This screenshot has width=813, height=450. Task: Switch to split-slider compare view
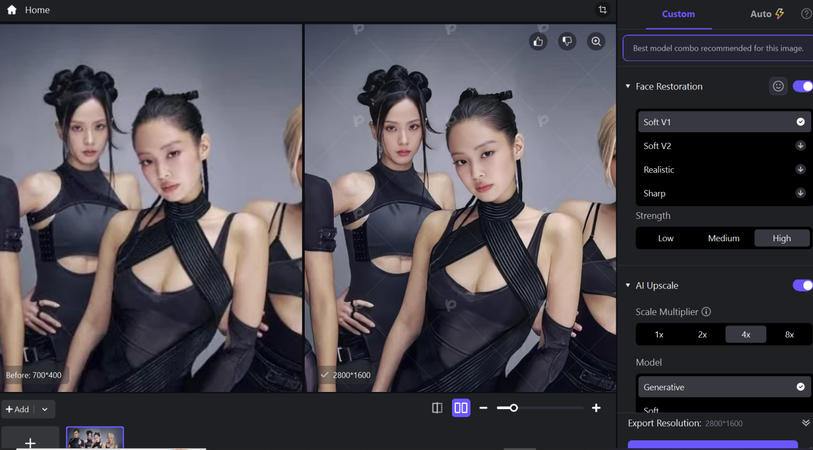pos(437,408)
